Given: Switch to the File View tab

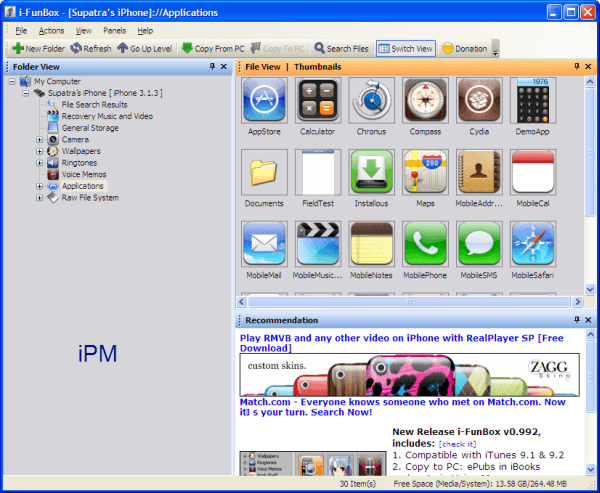Looking at the screenshot, I should click(262, 67).
